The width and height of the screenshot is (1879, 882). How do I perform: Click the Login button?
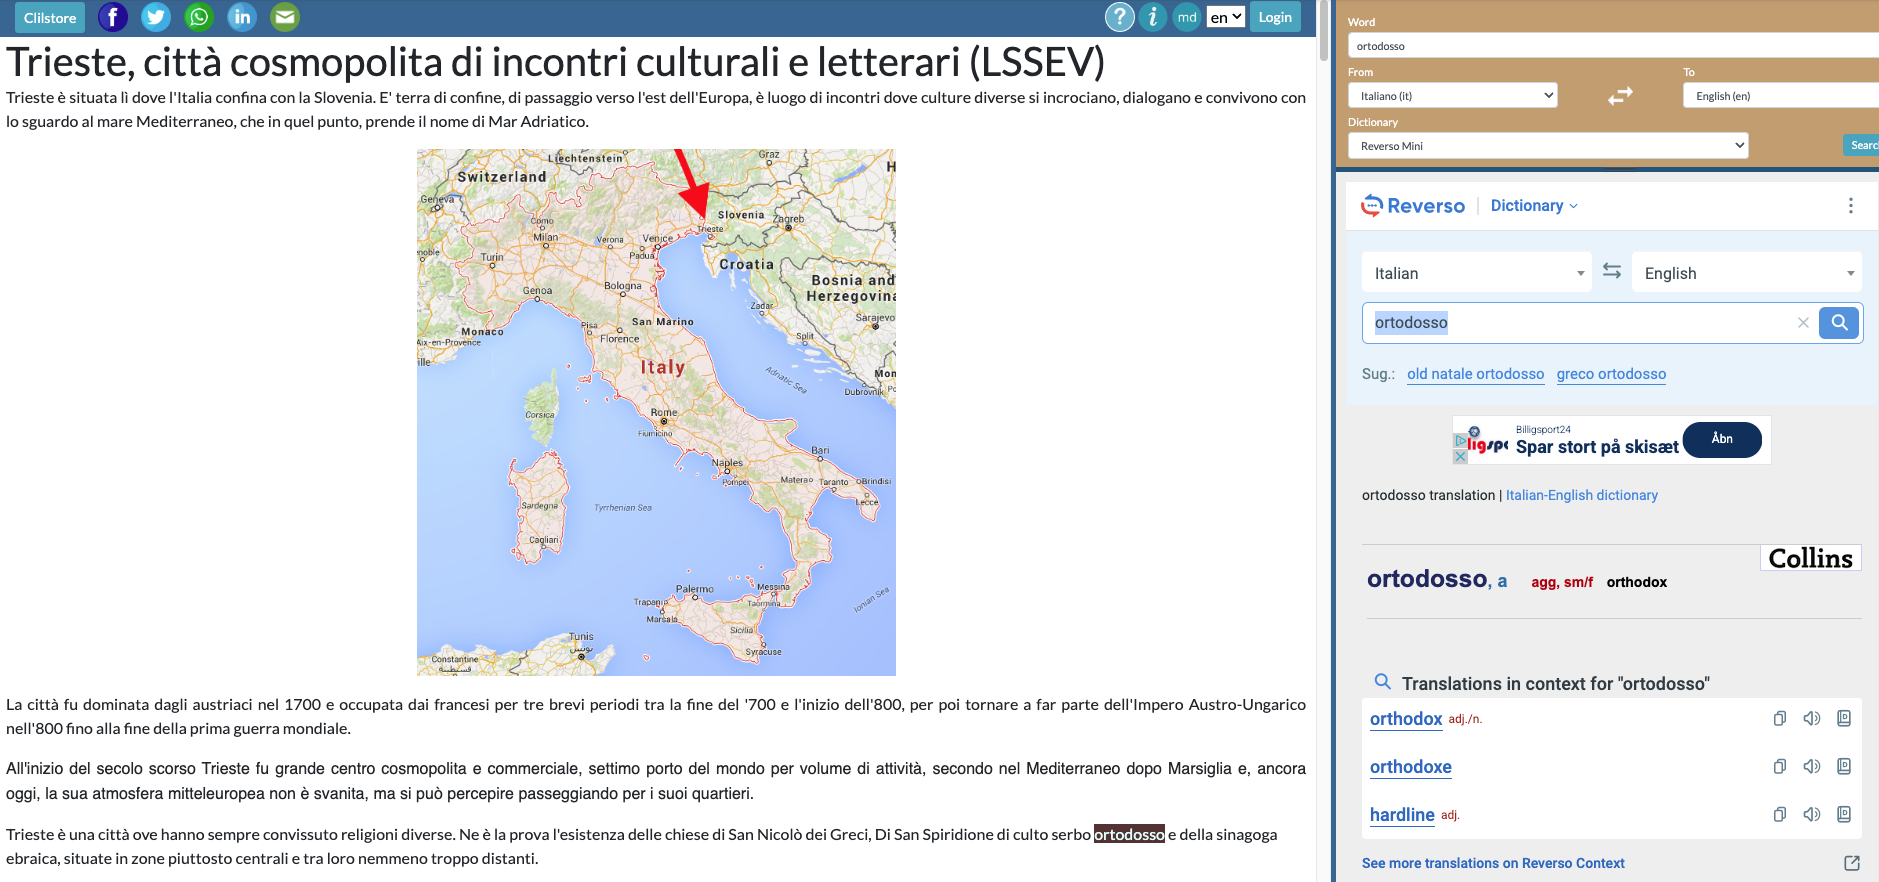coord(1275,17)
